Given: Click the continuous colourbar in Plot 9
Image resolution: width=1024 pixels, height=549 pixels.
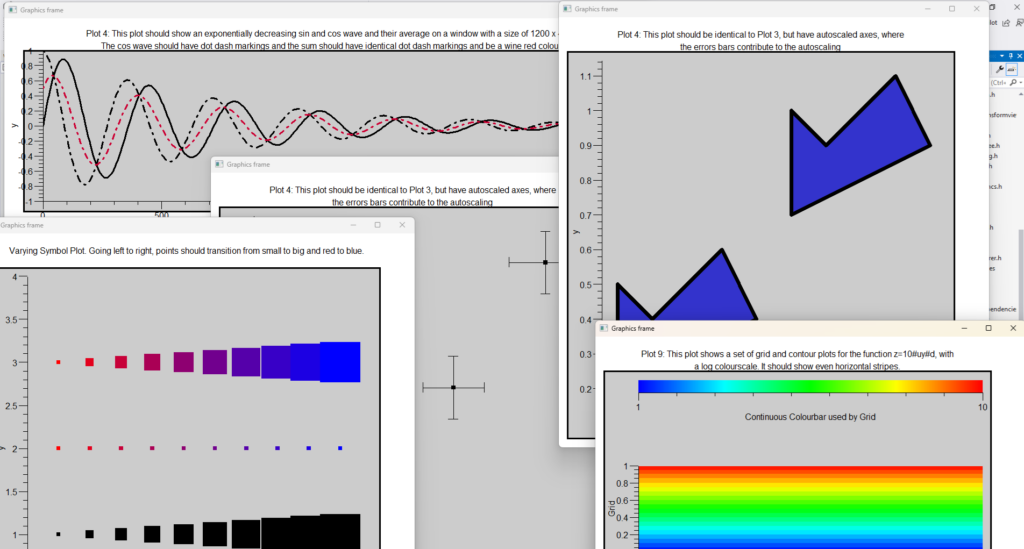Looking at the screenshot, I should pos(810,387).
